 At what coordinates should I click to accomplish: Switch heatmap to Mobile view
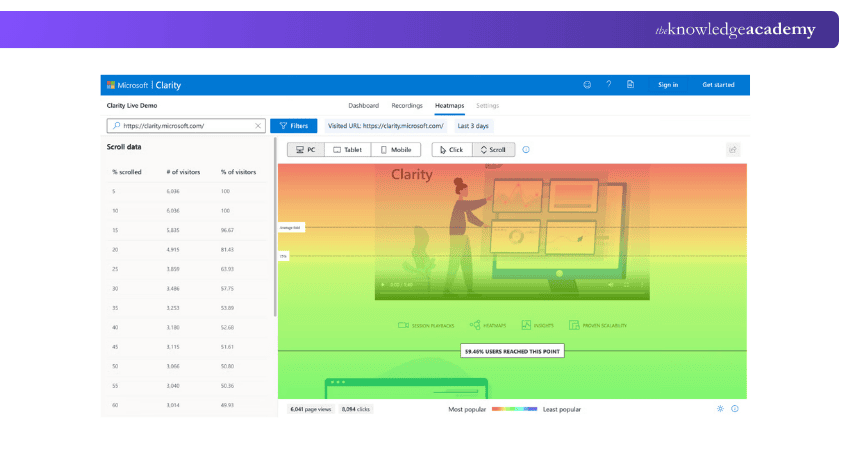click(x=396, y=150)
